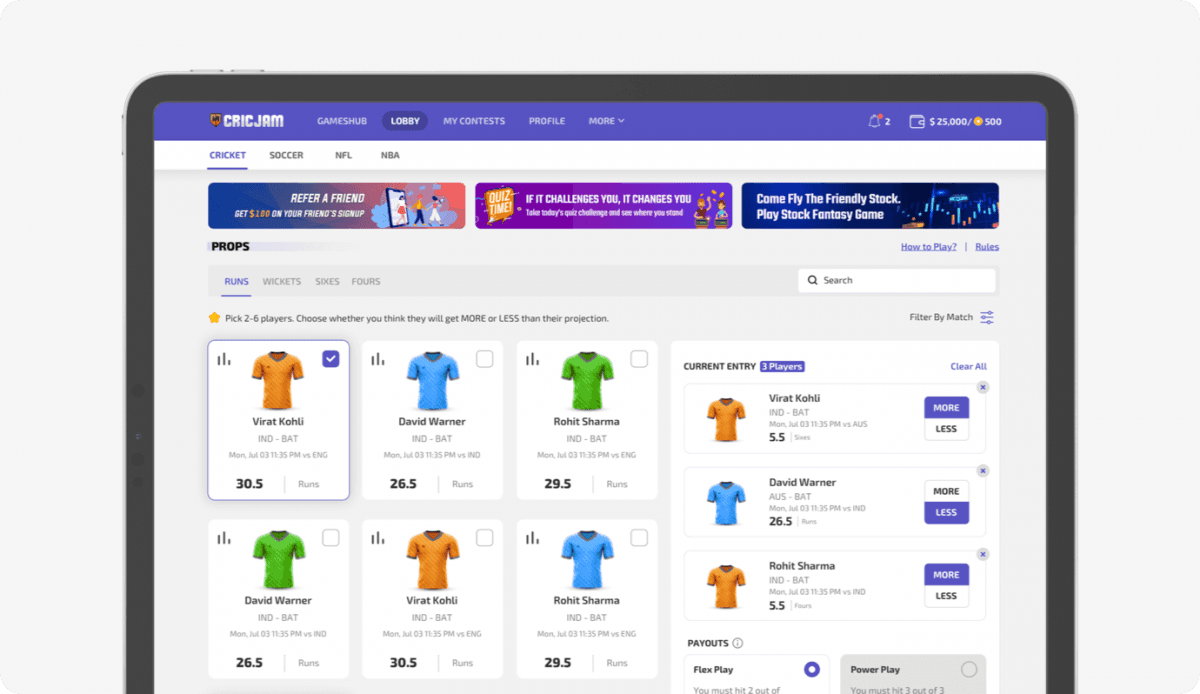This screenshot has width=1200, height=694.
Task: Open the Stock Fantasy Game banner
Action: tap(870, 206)
